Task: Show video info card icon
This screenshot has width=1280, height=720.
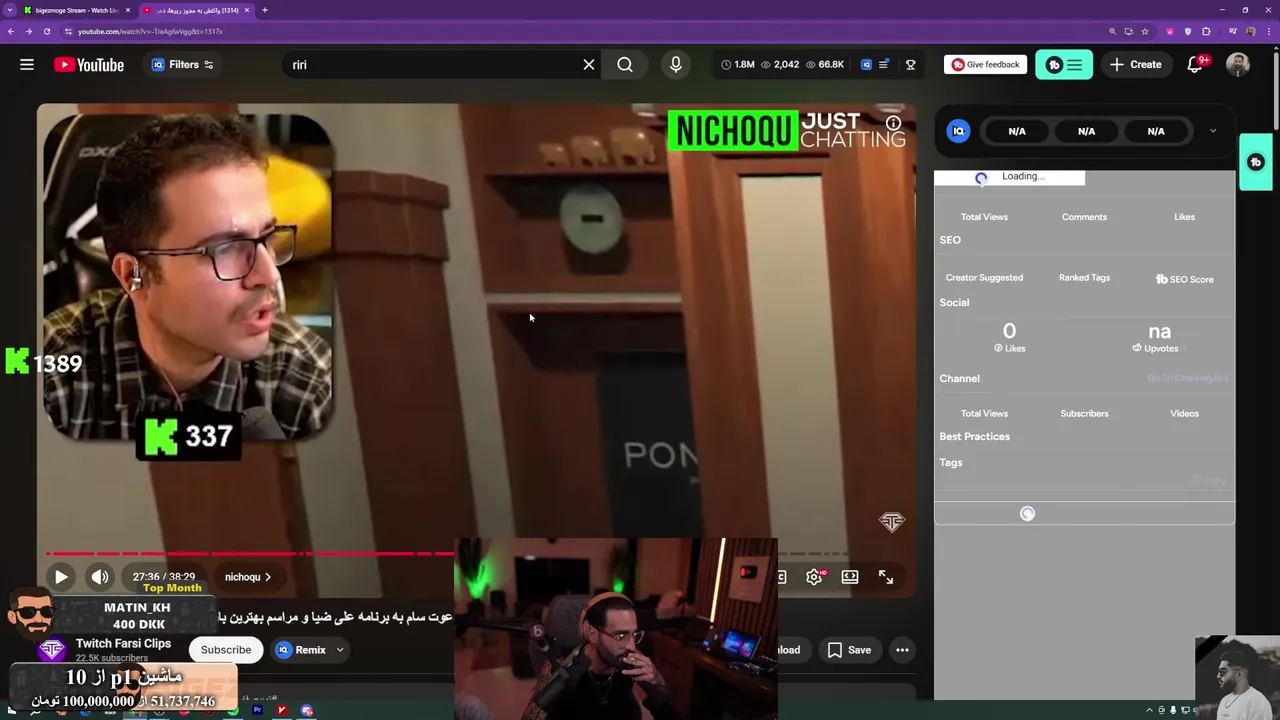Action: click(893, 123)
